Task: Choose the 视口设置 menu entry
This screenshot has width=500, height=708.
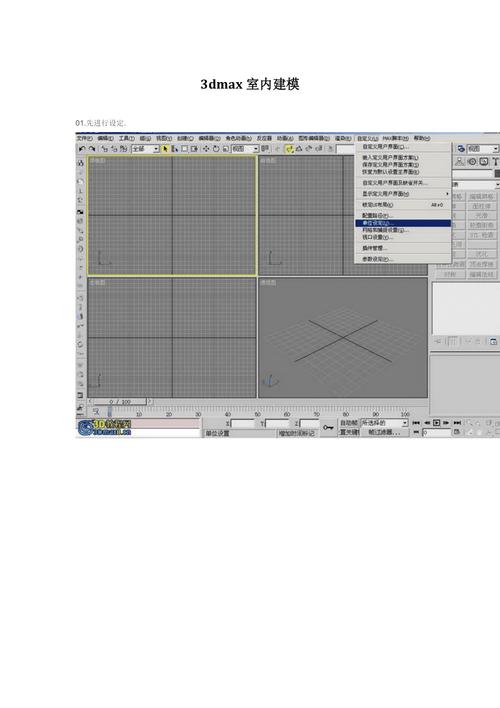Action: tap(403, 237)
